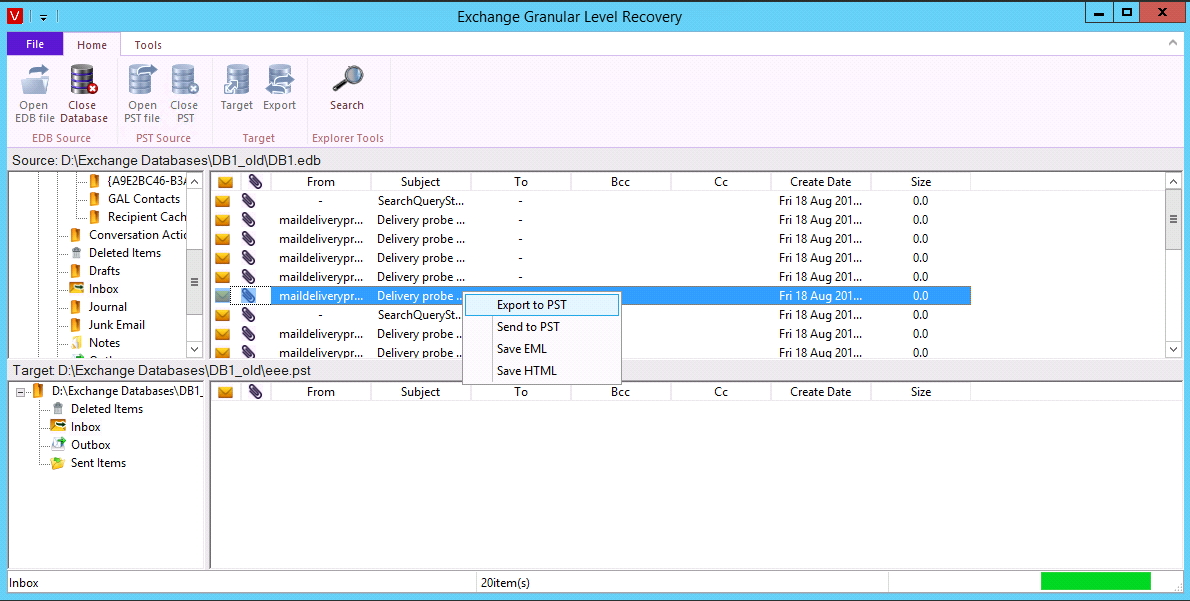Select Inbox in target PST tree
The width and height of the screenshot is (1190, 601).
[85, 427]
